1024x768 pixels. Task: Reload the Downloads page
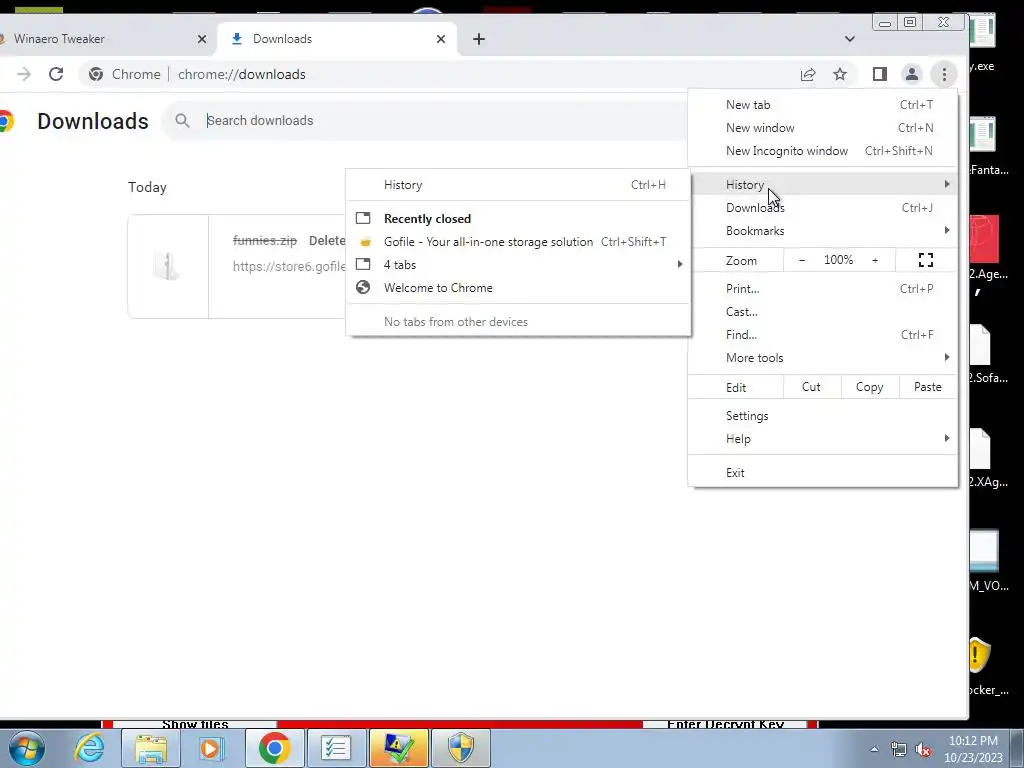[56, 74]
